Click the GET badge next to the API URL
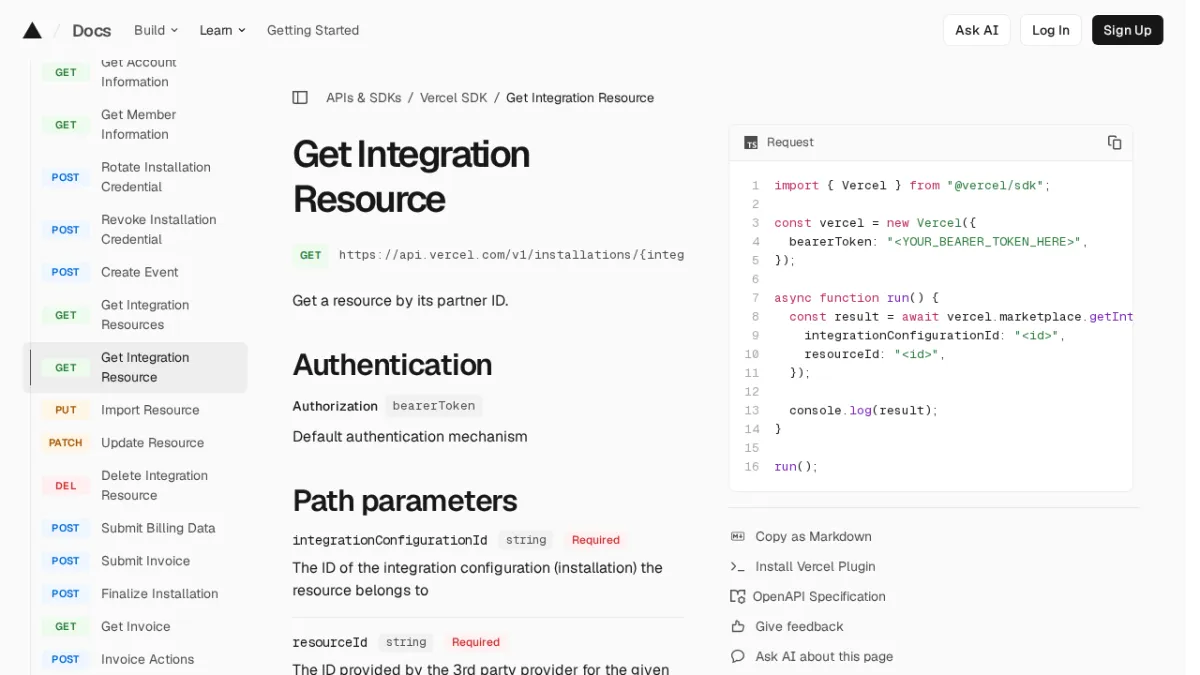Screen dimensions: 1200x675 [311, 255]
